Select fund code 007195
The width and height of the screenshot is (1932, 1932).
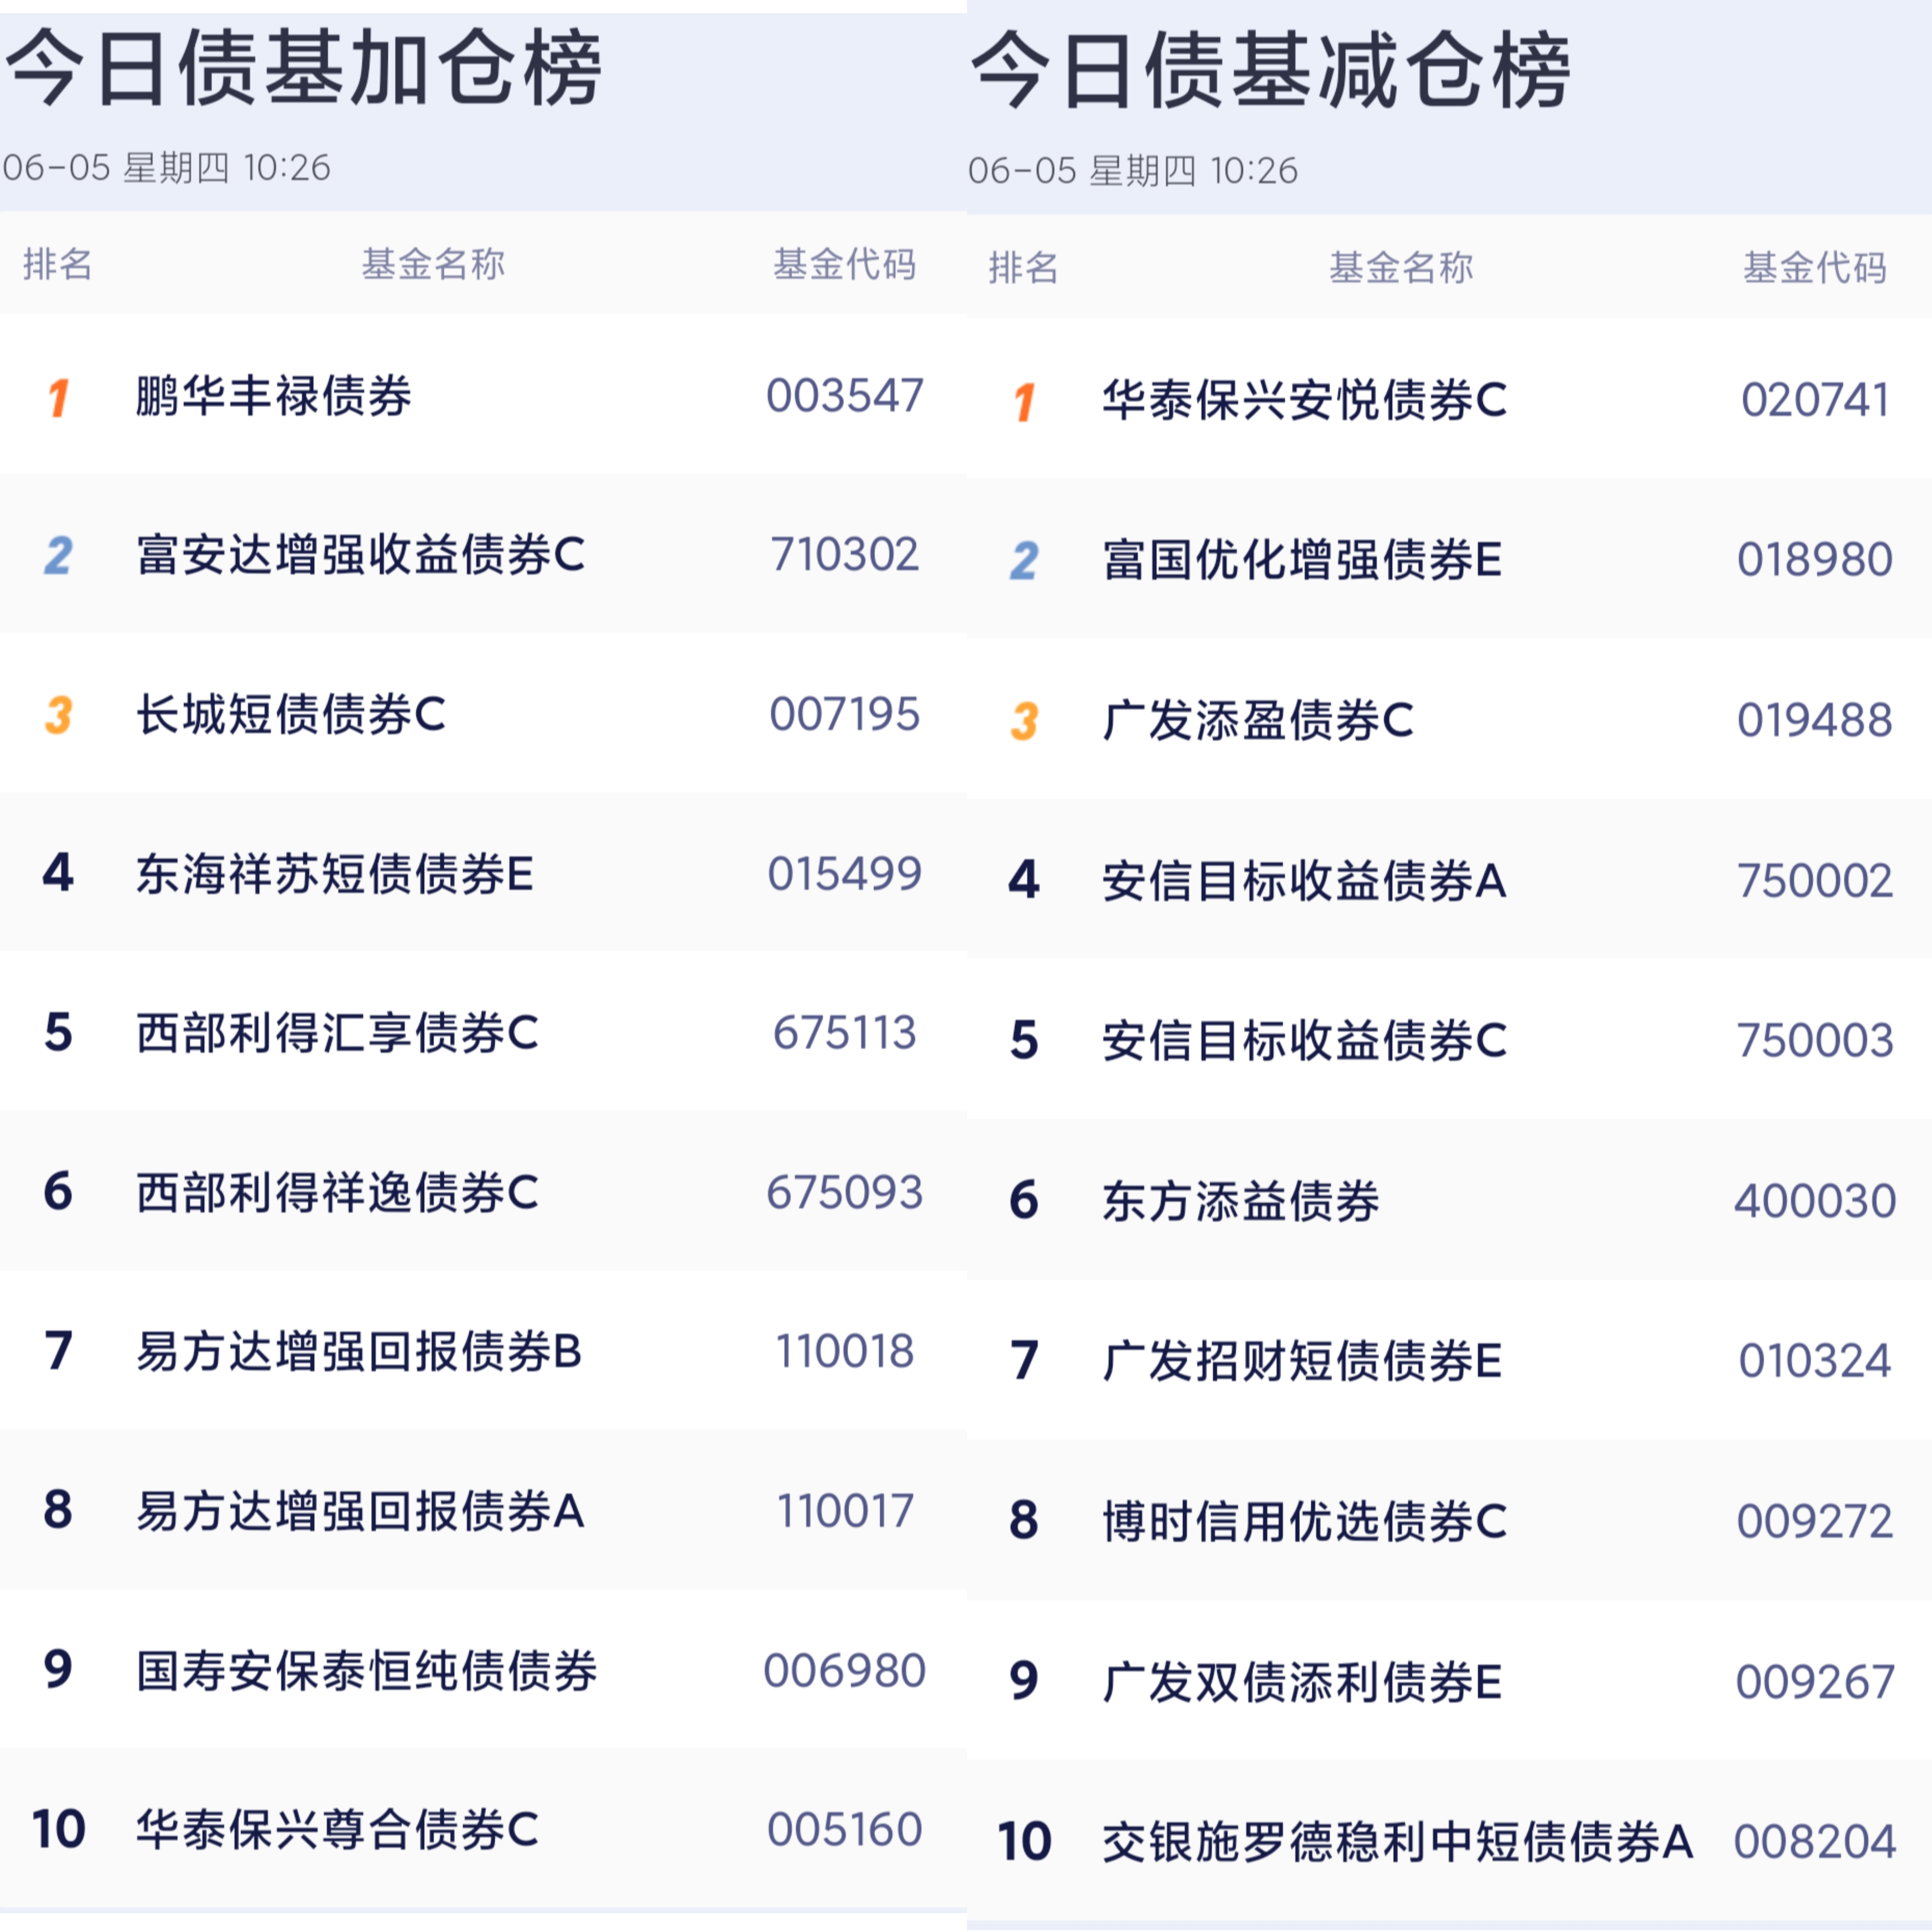tap(844, 714)
